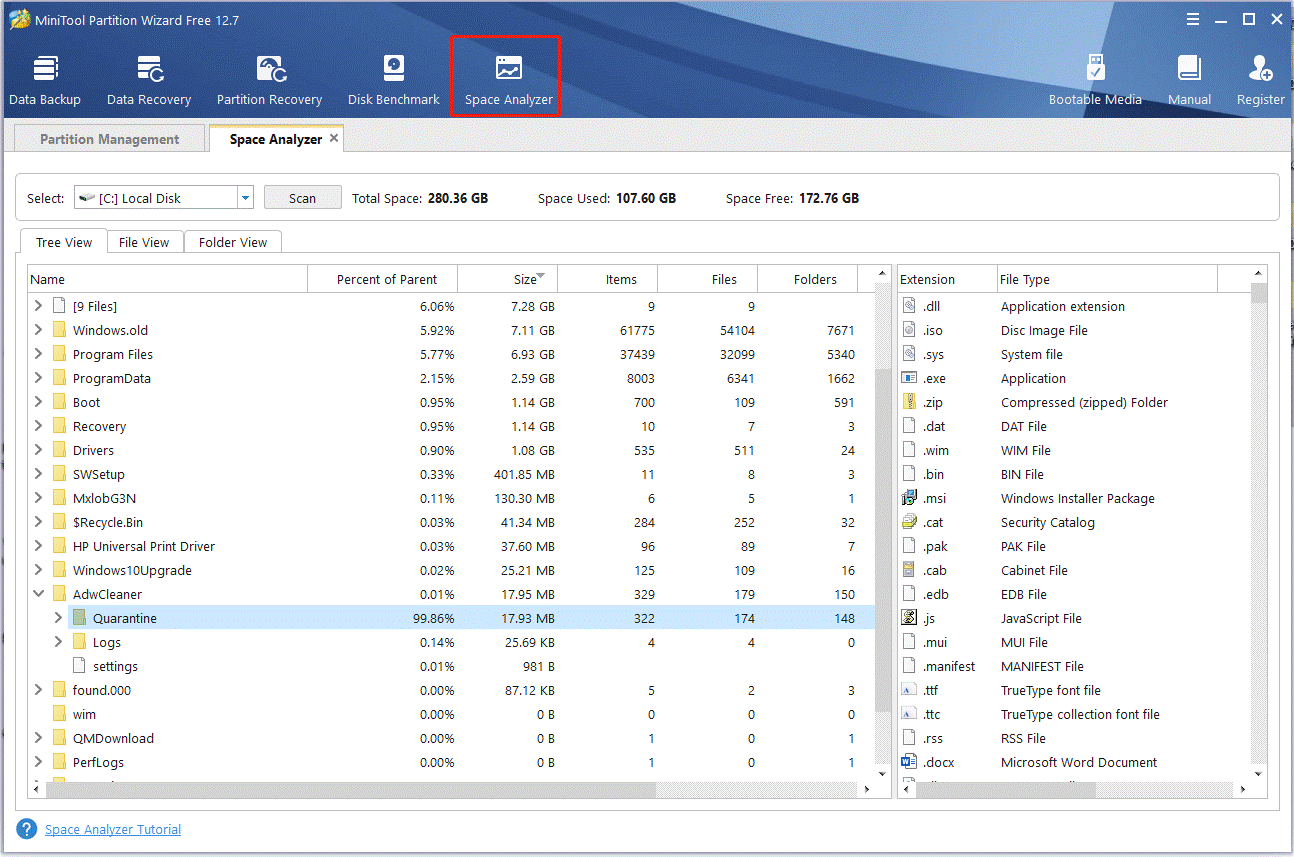Click the MiniTool app logo in title bar
Screen dimensions: 1294x857
tap(19, 20)
